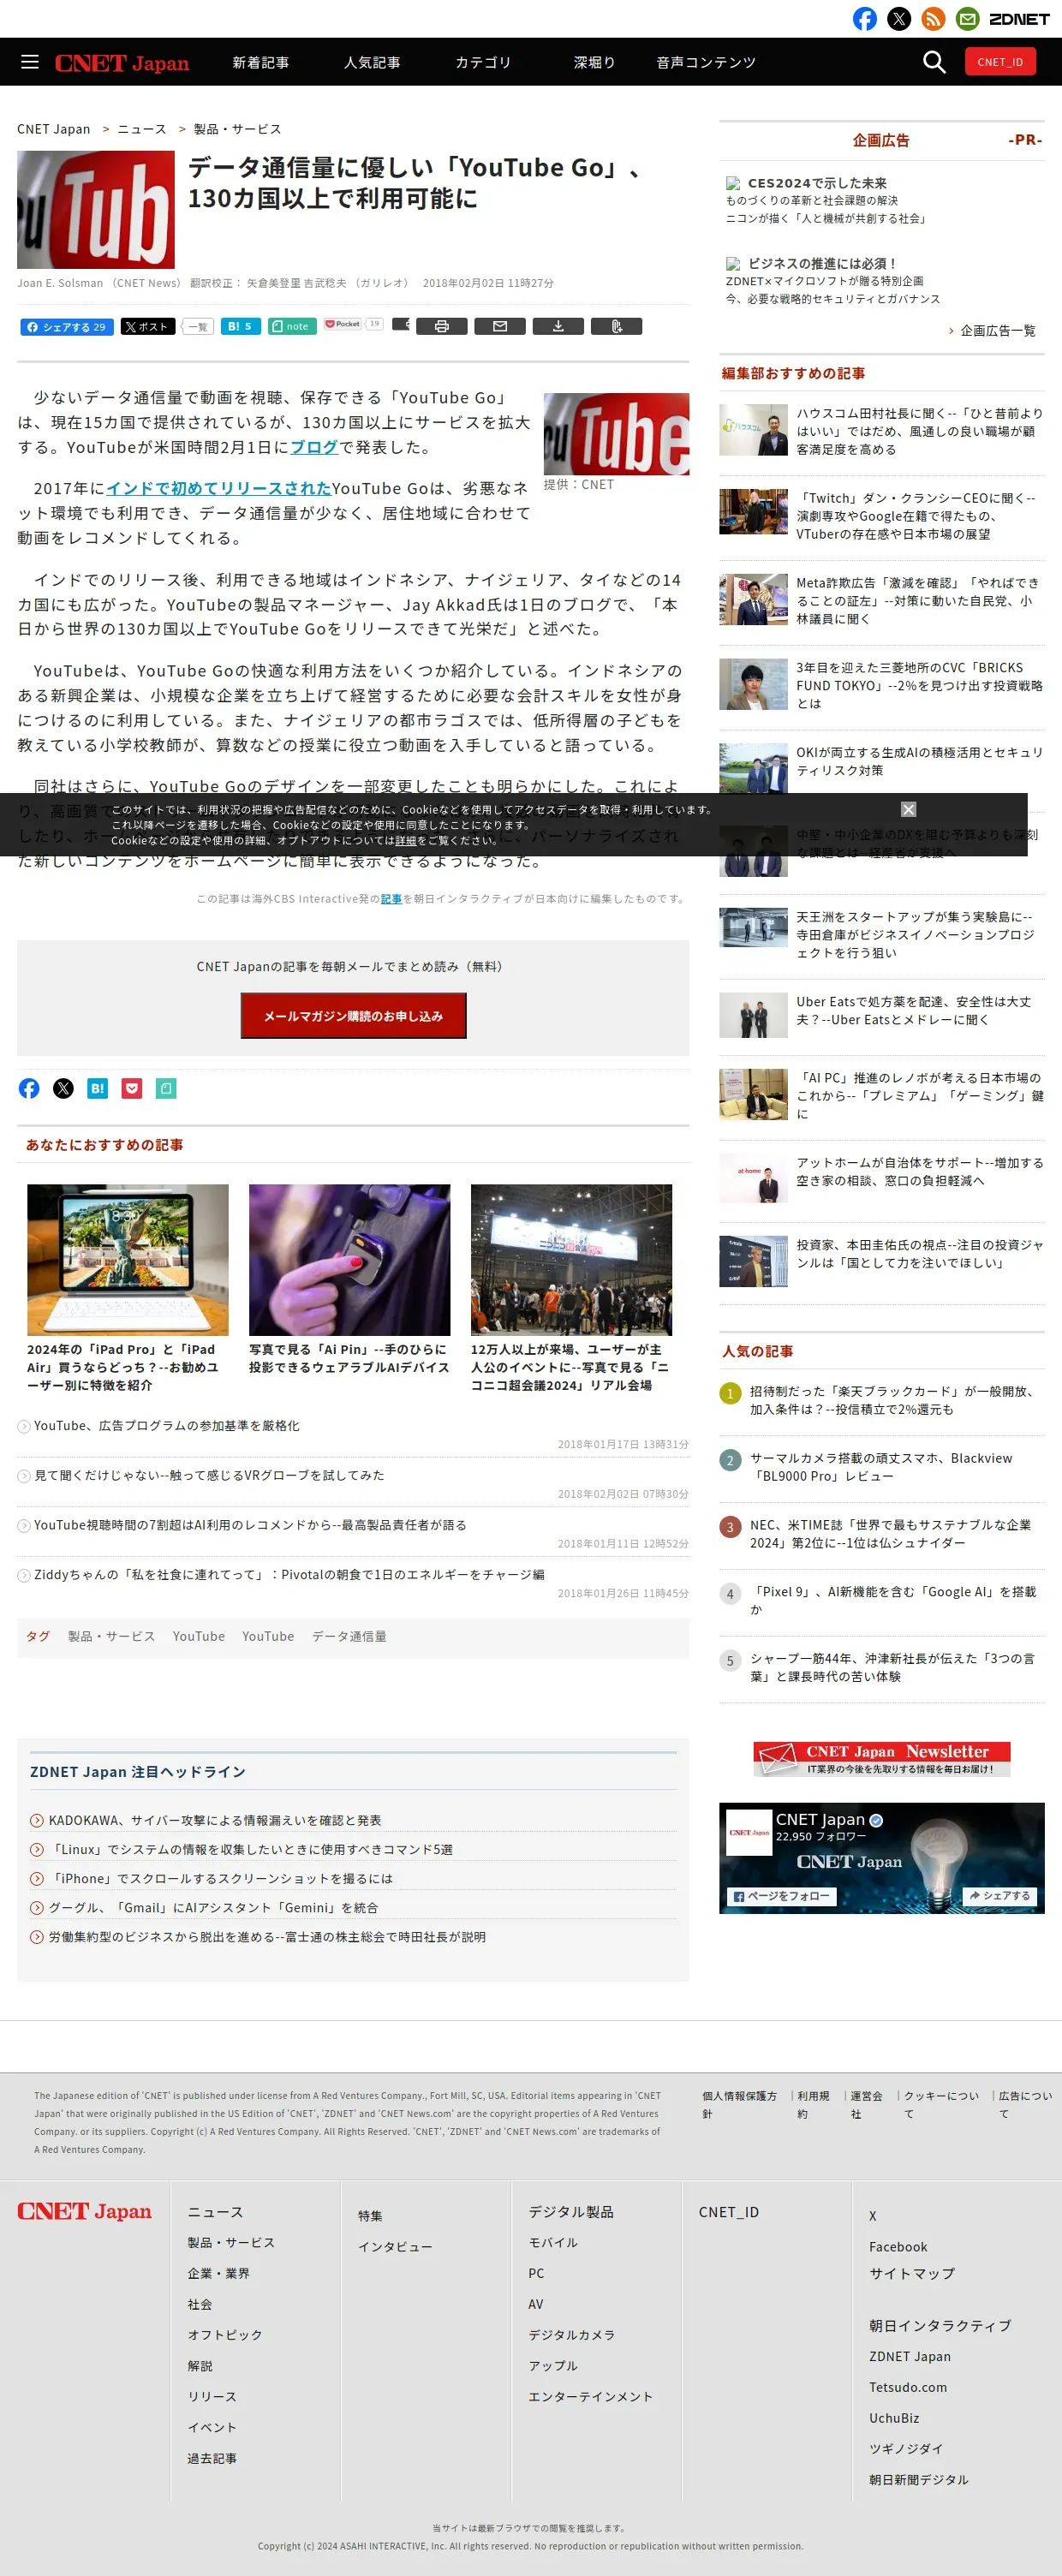This screenshot has height=2576, width=1062.
Task: Open the ブログ link in article
Action: tap(314, 447)
